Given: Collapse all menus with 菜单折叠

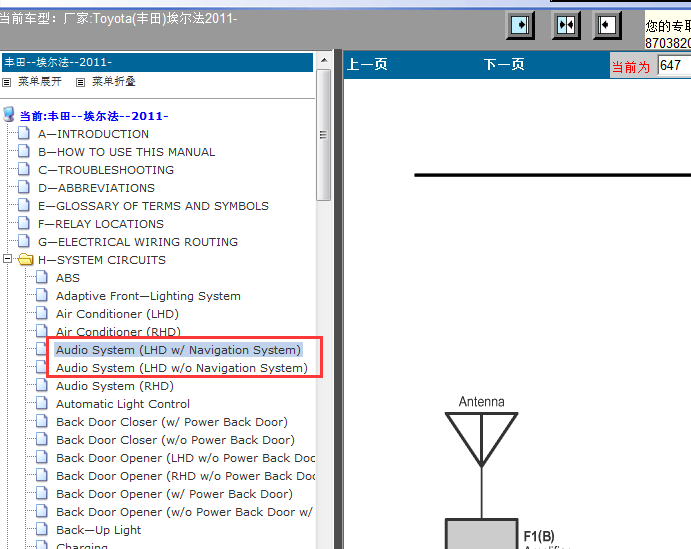Looking at the screenshot, I should click(114, 82).
